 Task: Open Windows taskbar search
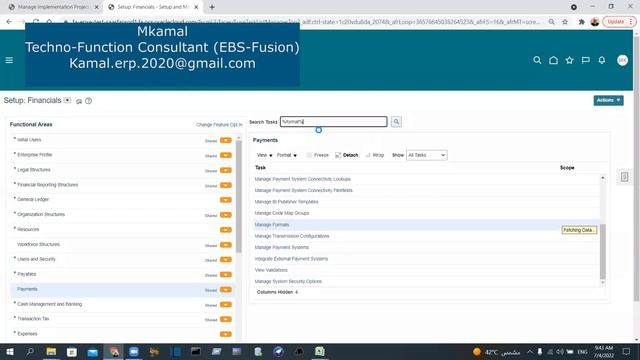coord(30,351)
